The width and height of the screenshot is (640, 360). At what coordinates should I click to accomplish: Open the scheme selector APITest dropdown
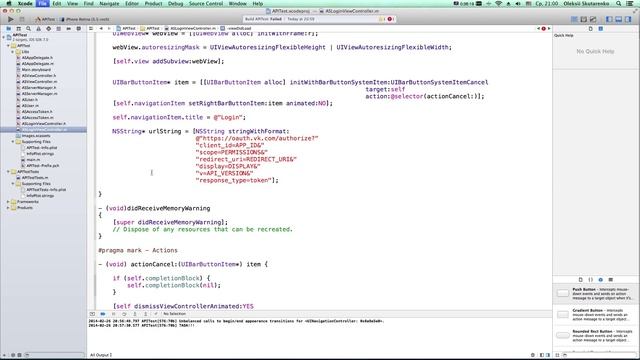click(x=45, y=19)
